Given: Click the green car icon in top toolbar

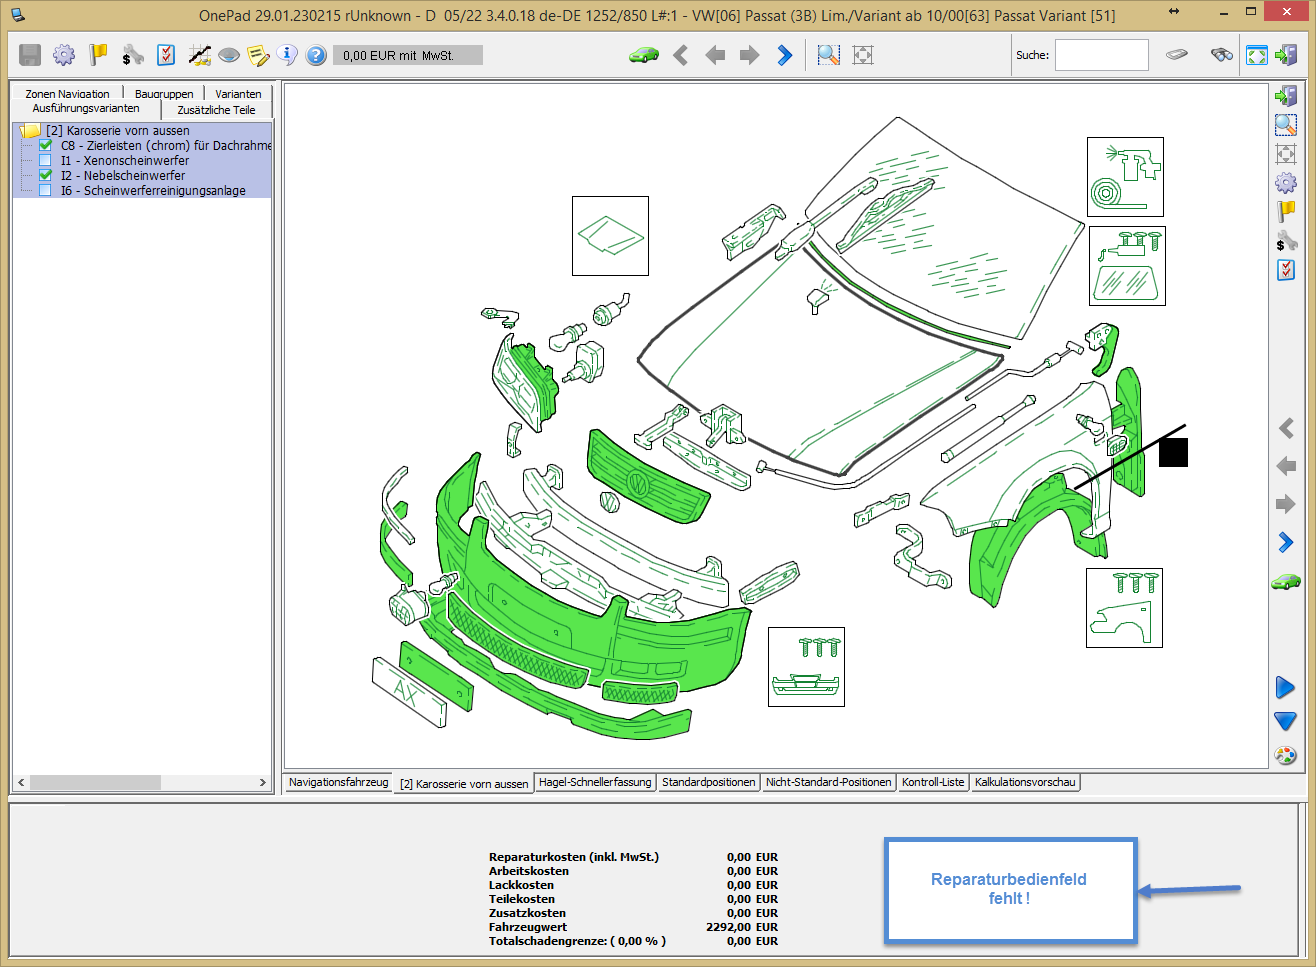Looking at the screenshot, I should 643,55.
